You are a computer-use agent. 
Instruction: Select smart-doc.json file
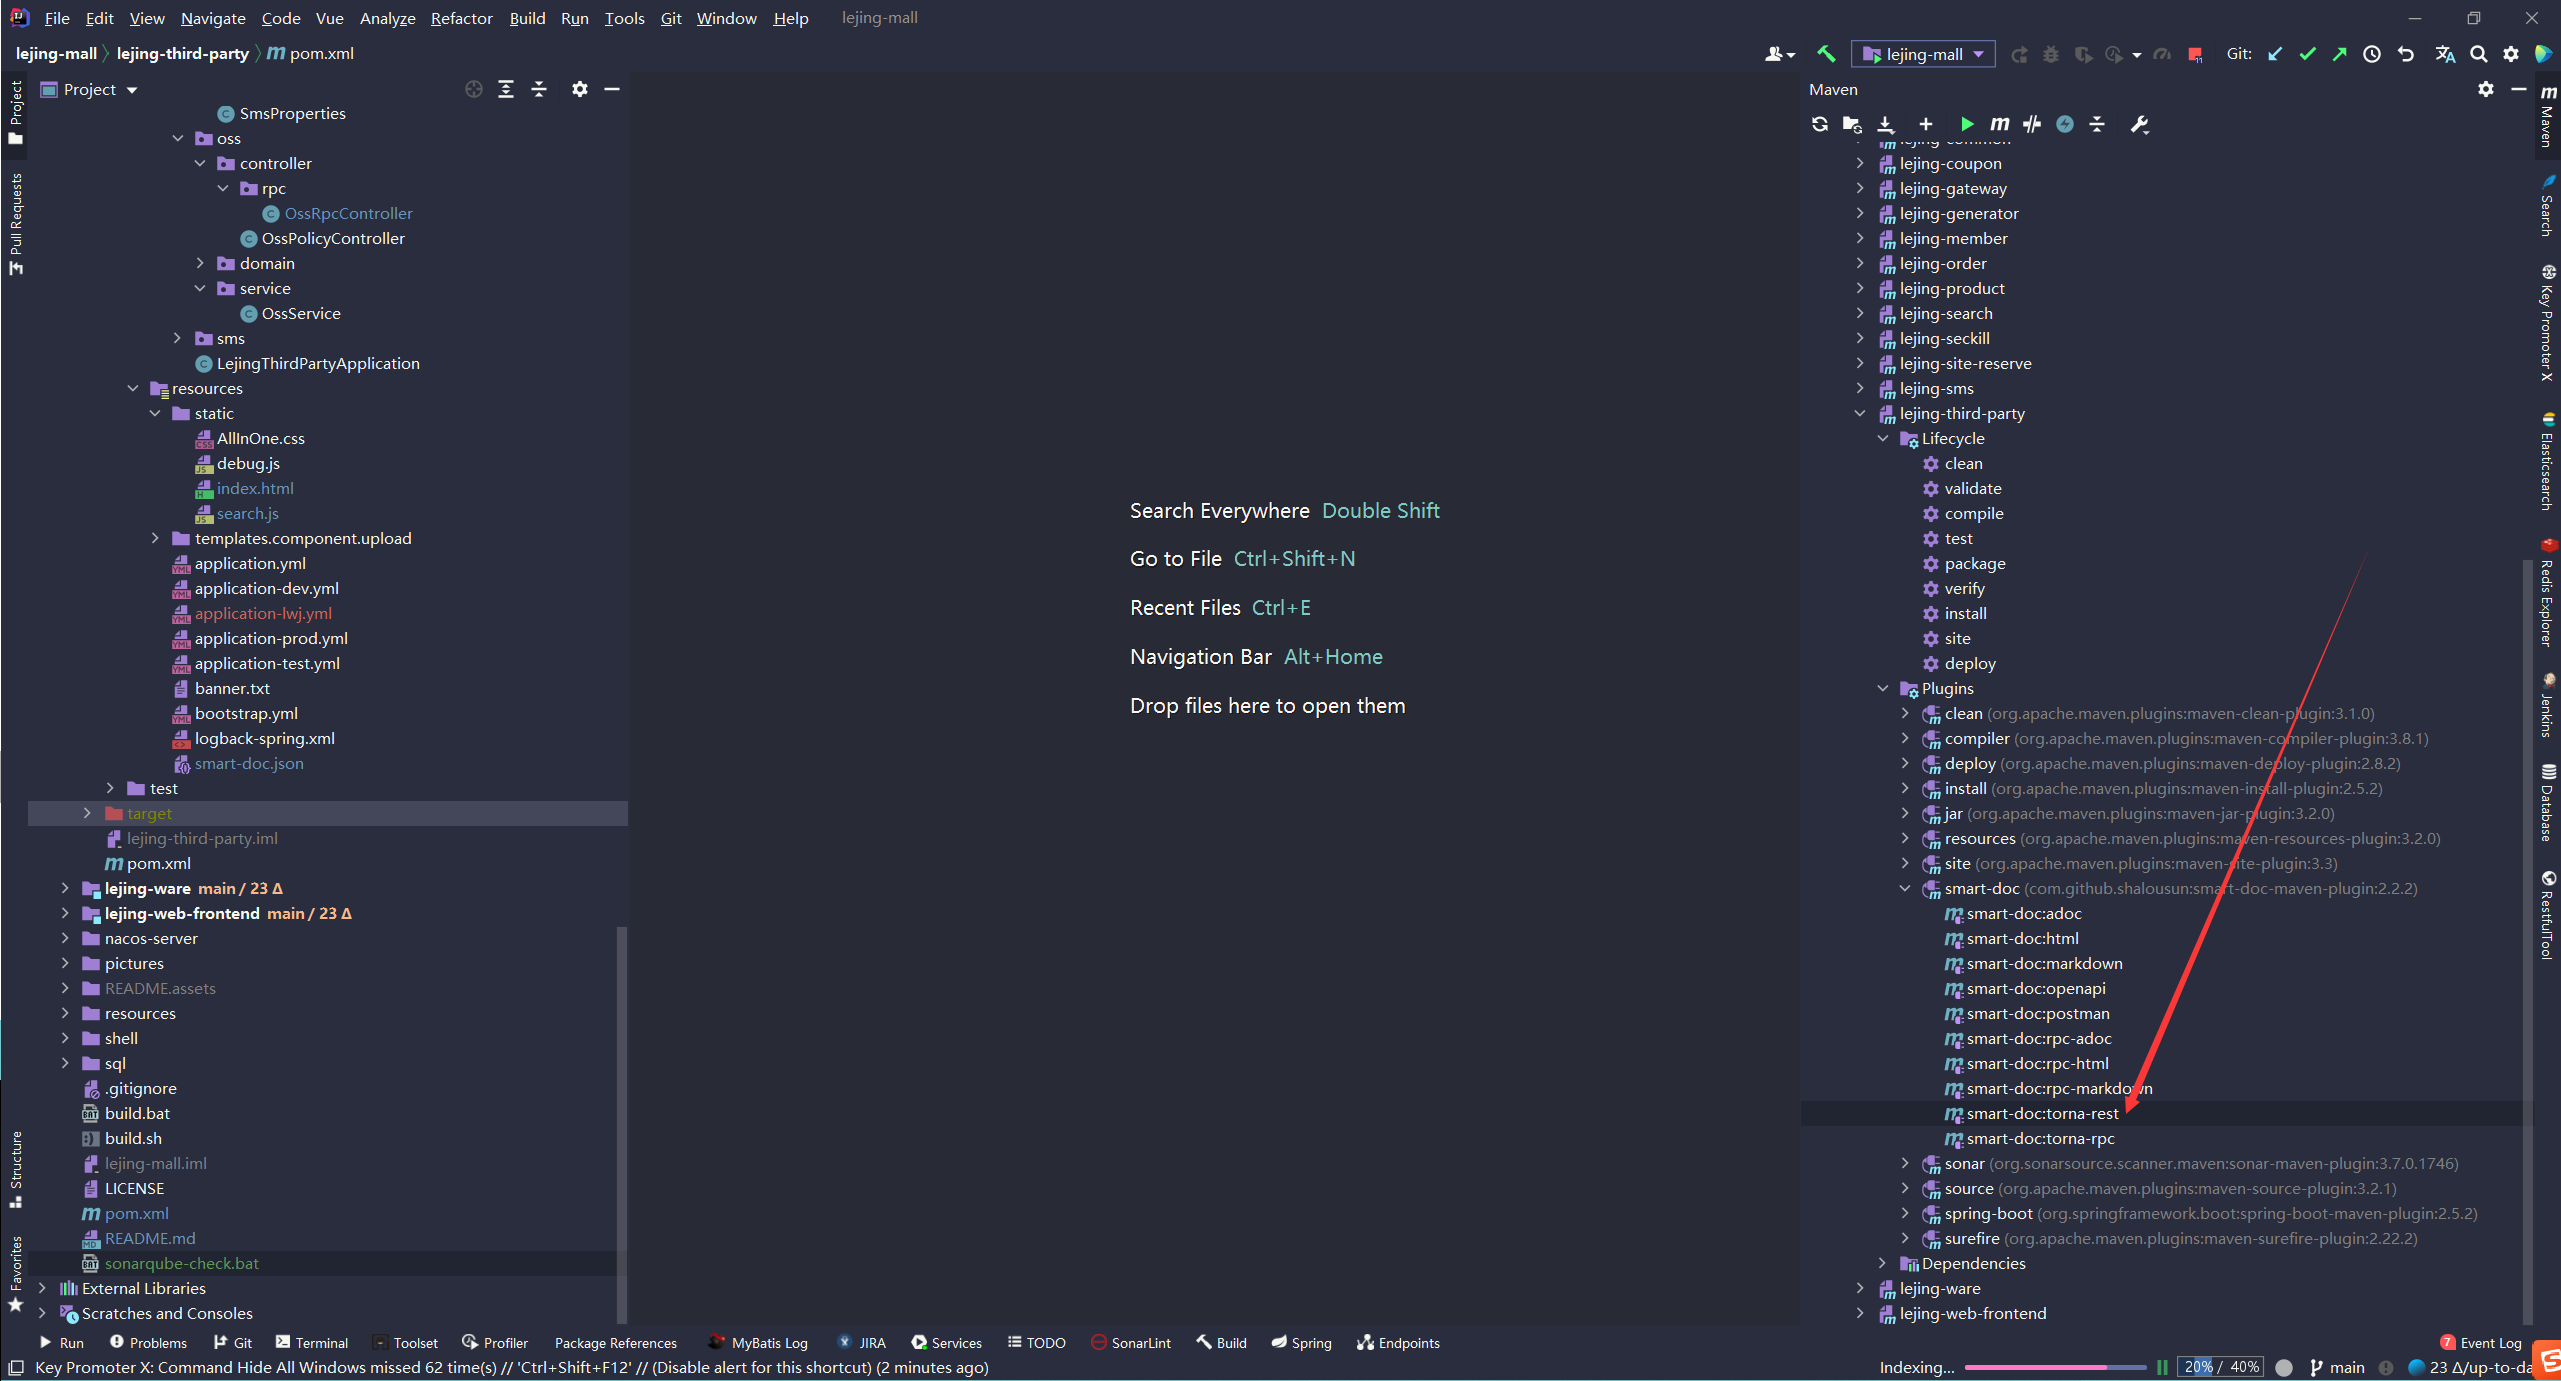(x=249, y=763)
